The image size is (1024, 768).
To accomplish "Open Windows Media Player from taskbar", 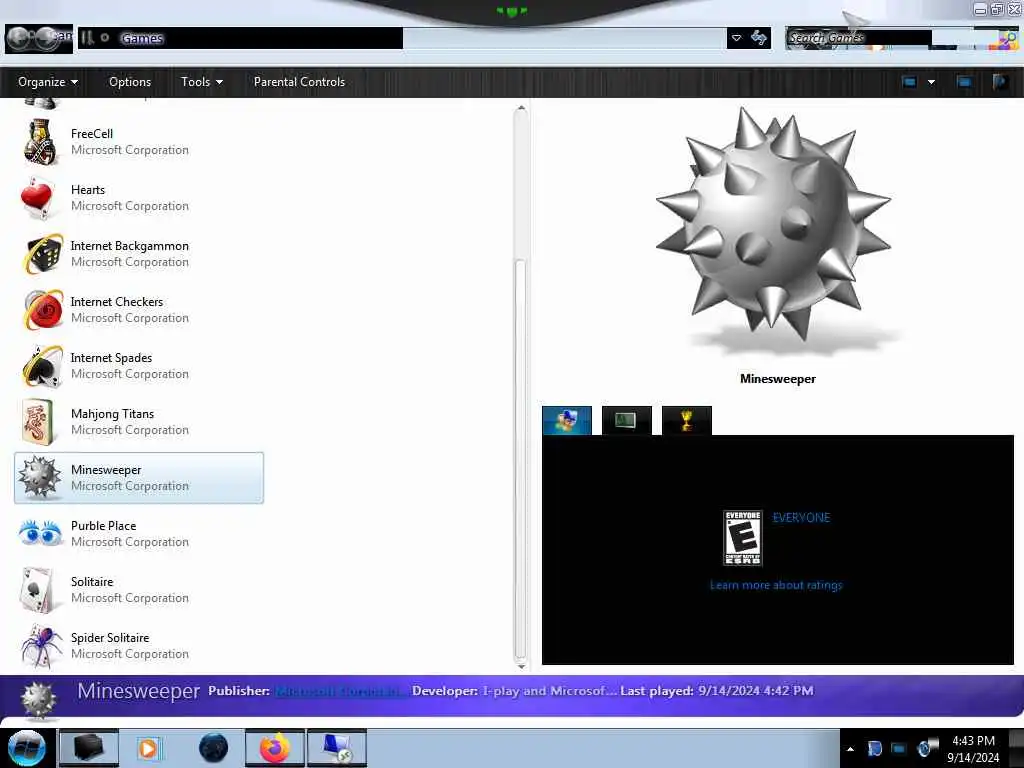I will tap(148, 748).
